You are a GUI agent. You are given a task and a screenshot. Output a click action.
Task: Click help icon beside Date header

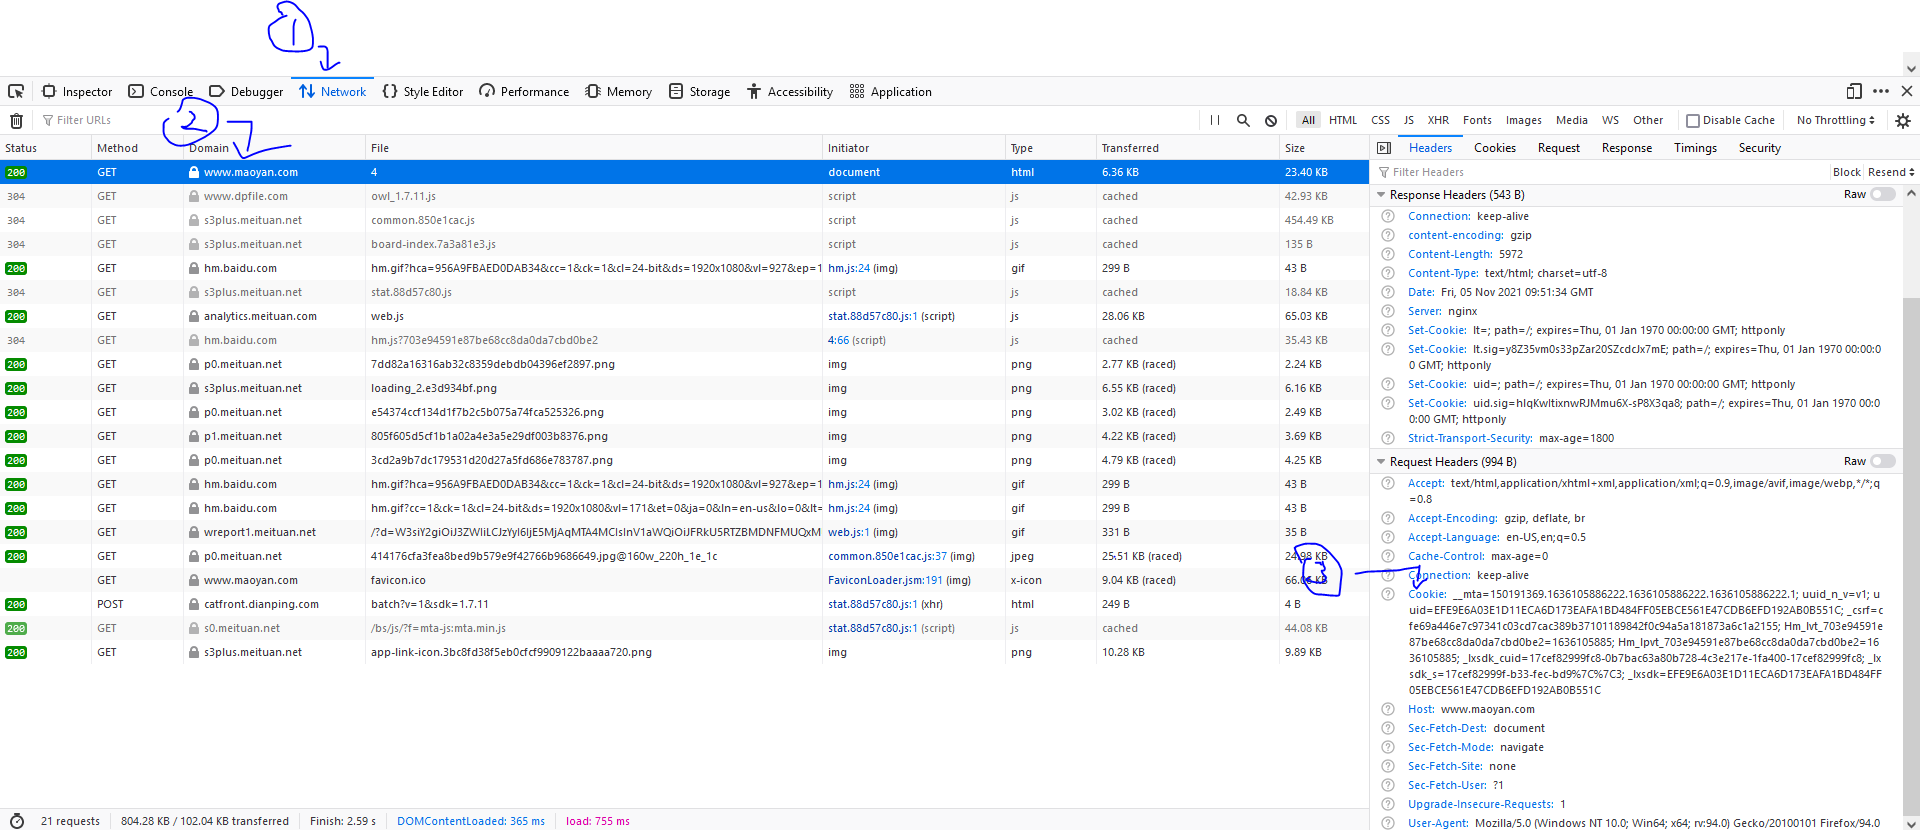[1388, 292]
